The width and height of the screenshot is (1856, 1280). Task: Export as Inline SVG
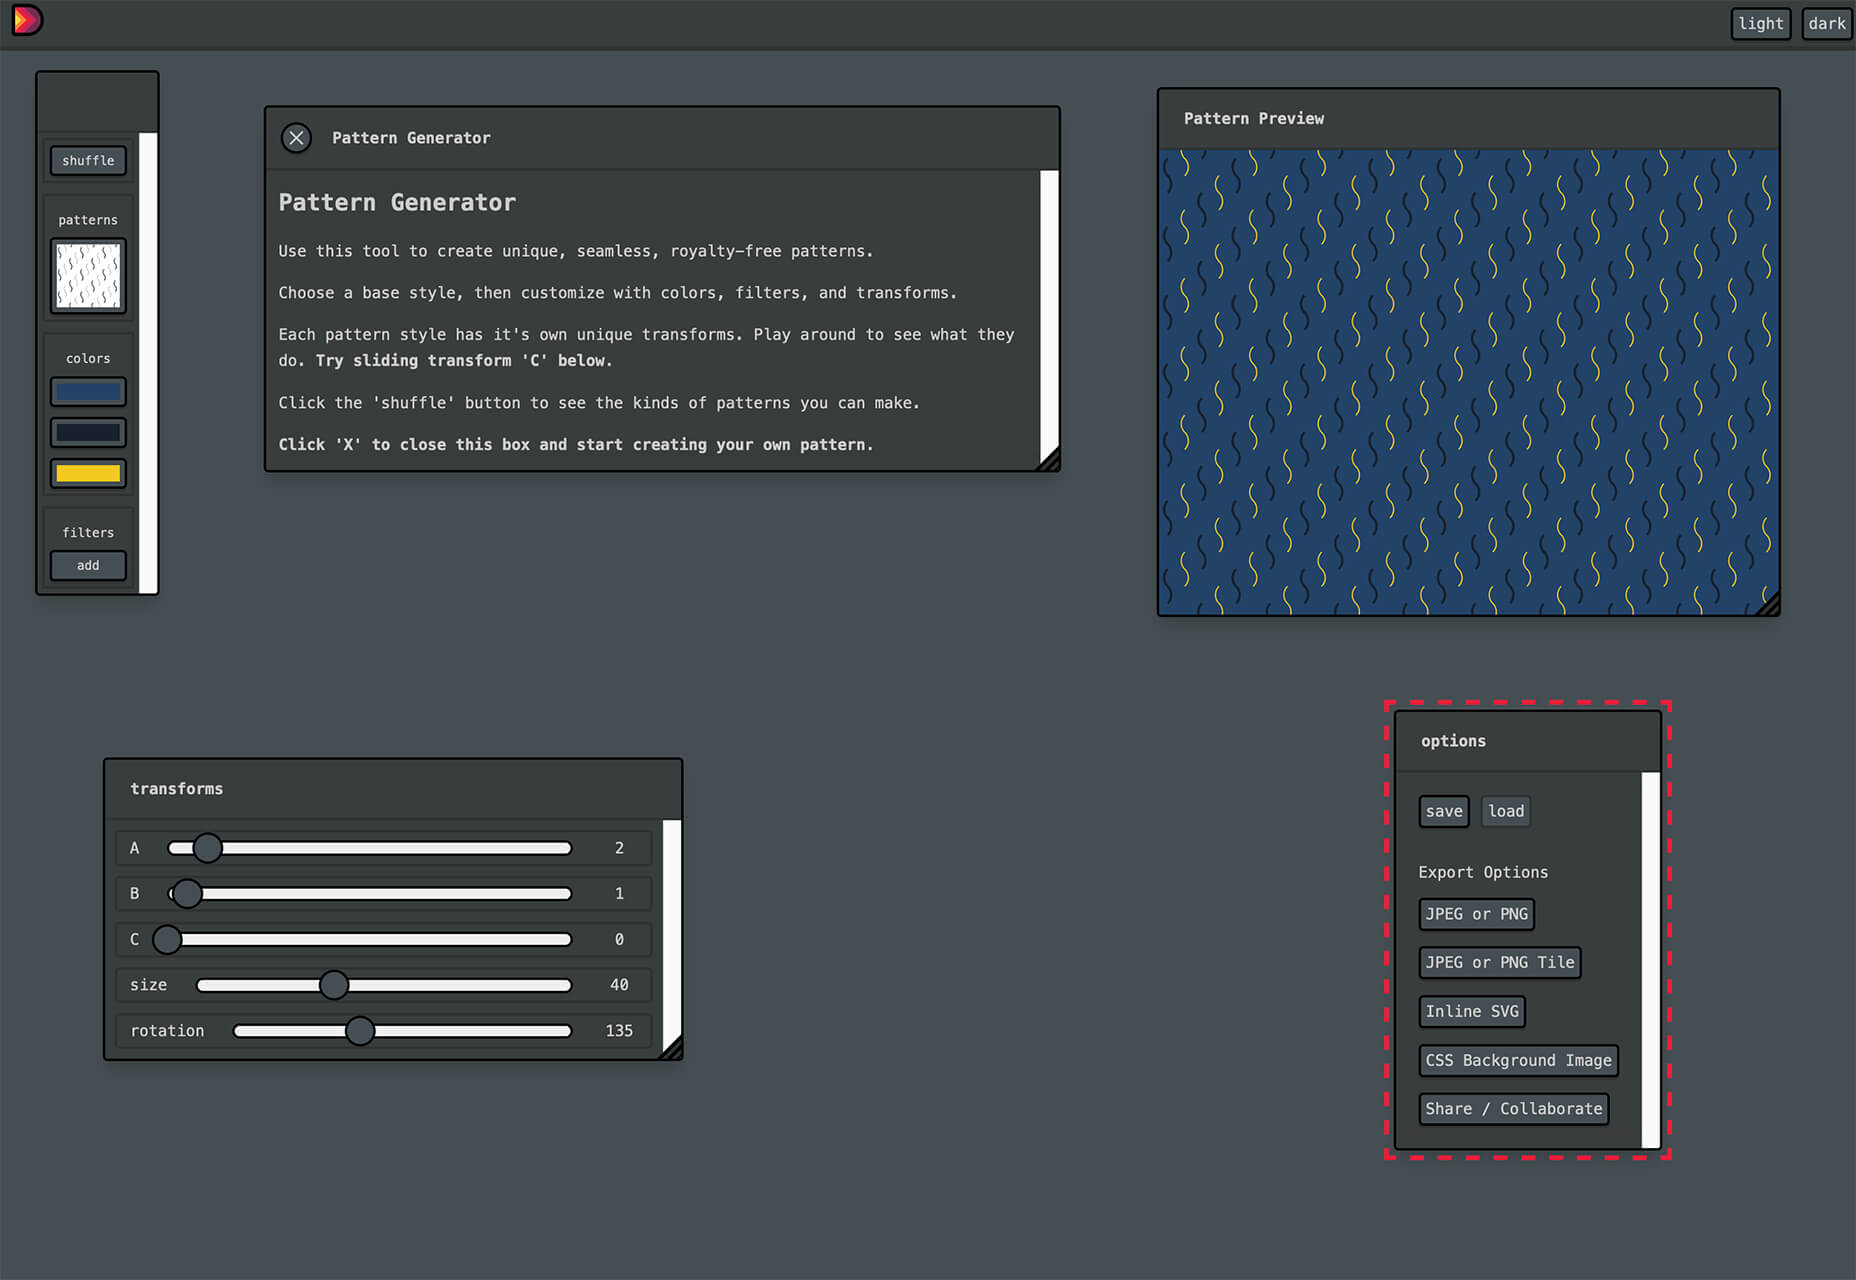[1472, 1012]
